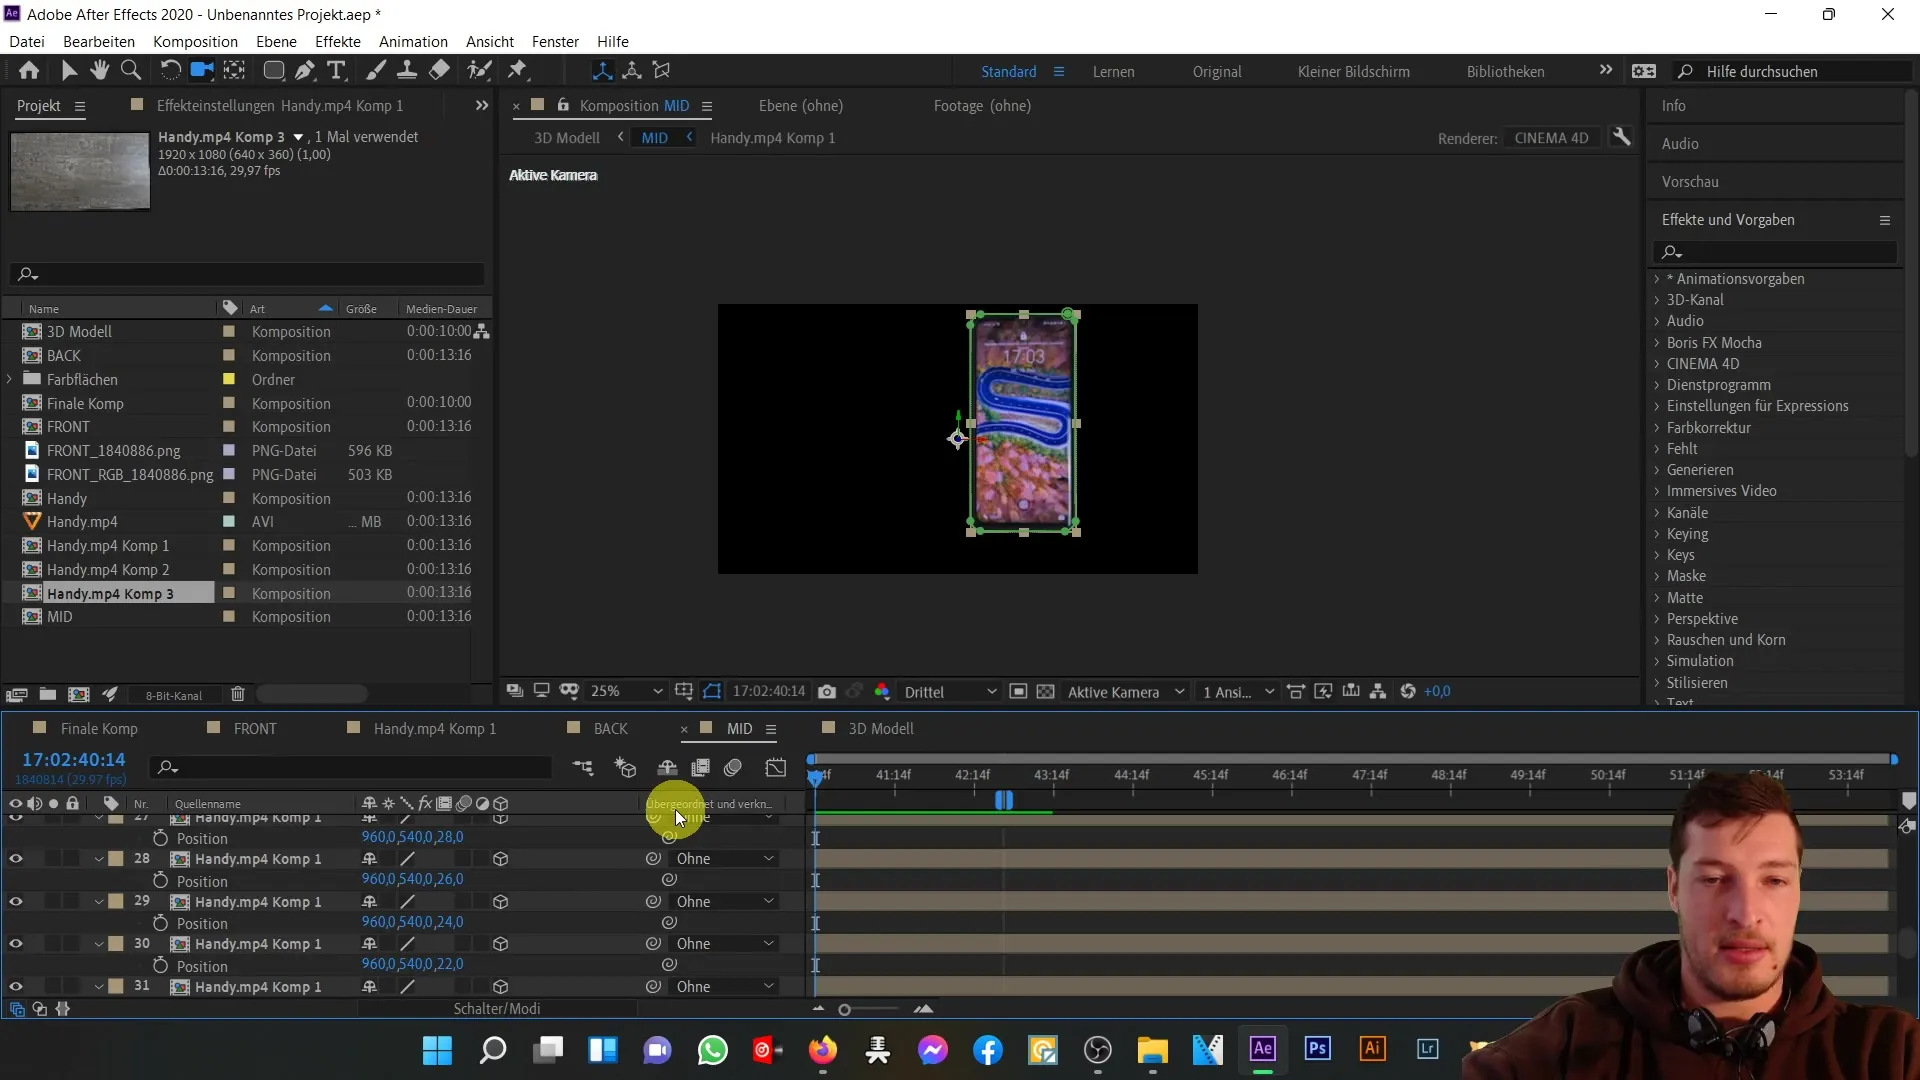1920x1080 pixels.
Task: Select the Hand tool
Action: (x=99, y=70)
